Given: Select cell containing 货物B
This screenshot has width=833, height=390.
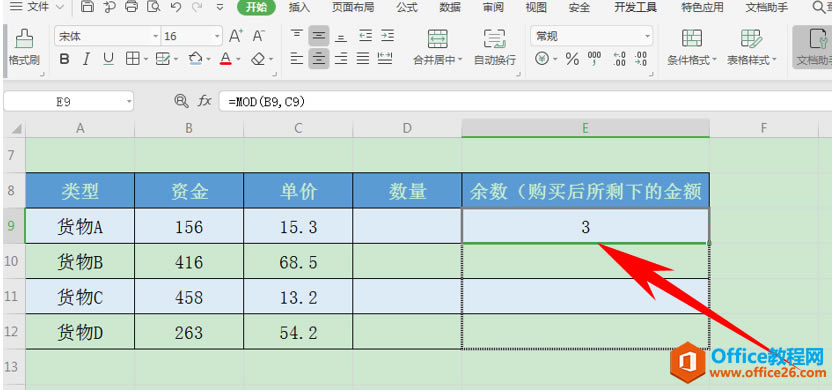Looking at the screenshot, I should pyautogui.click(x=80, y=262).
